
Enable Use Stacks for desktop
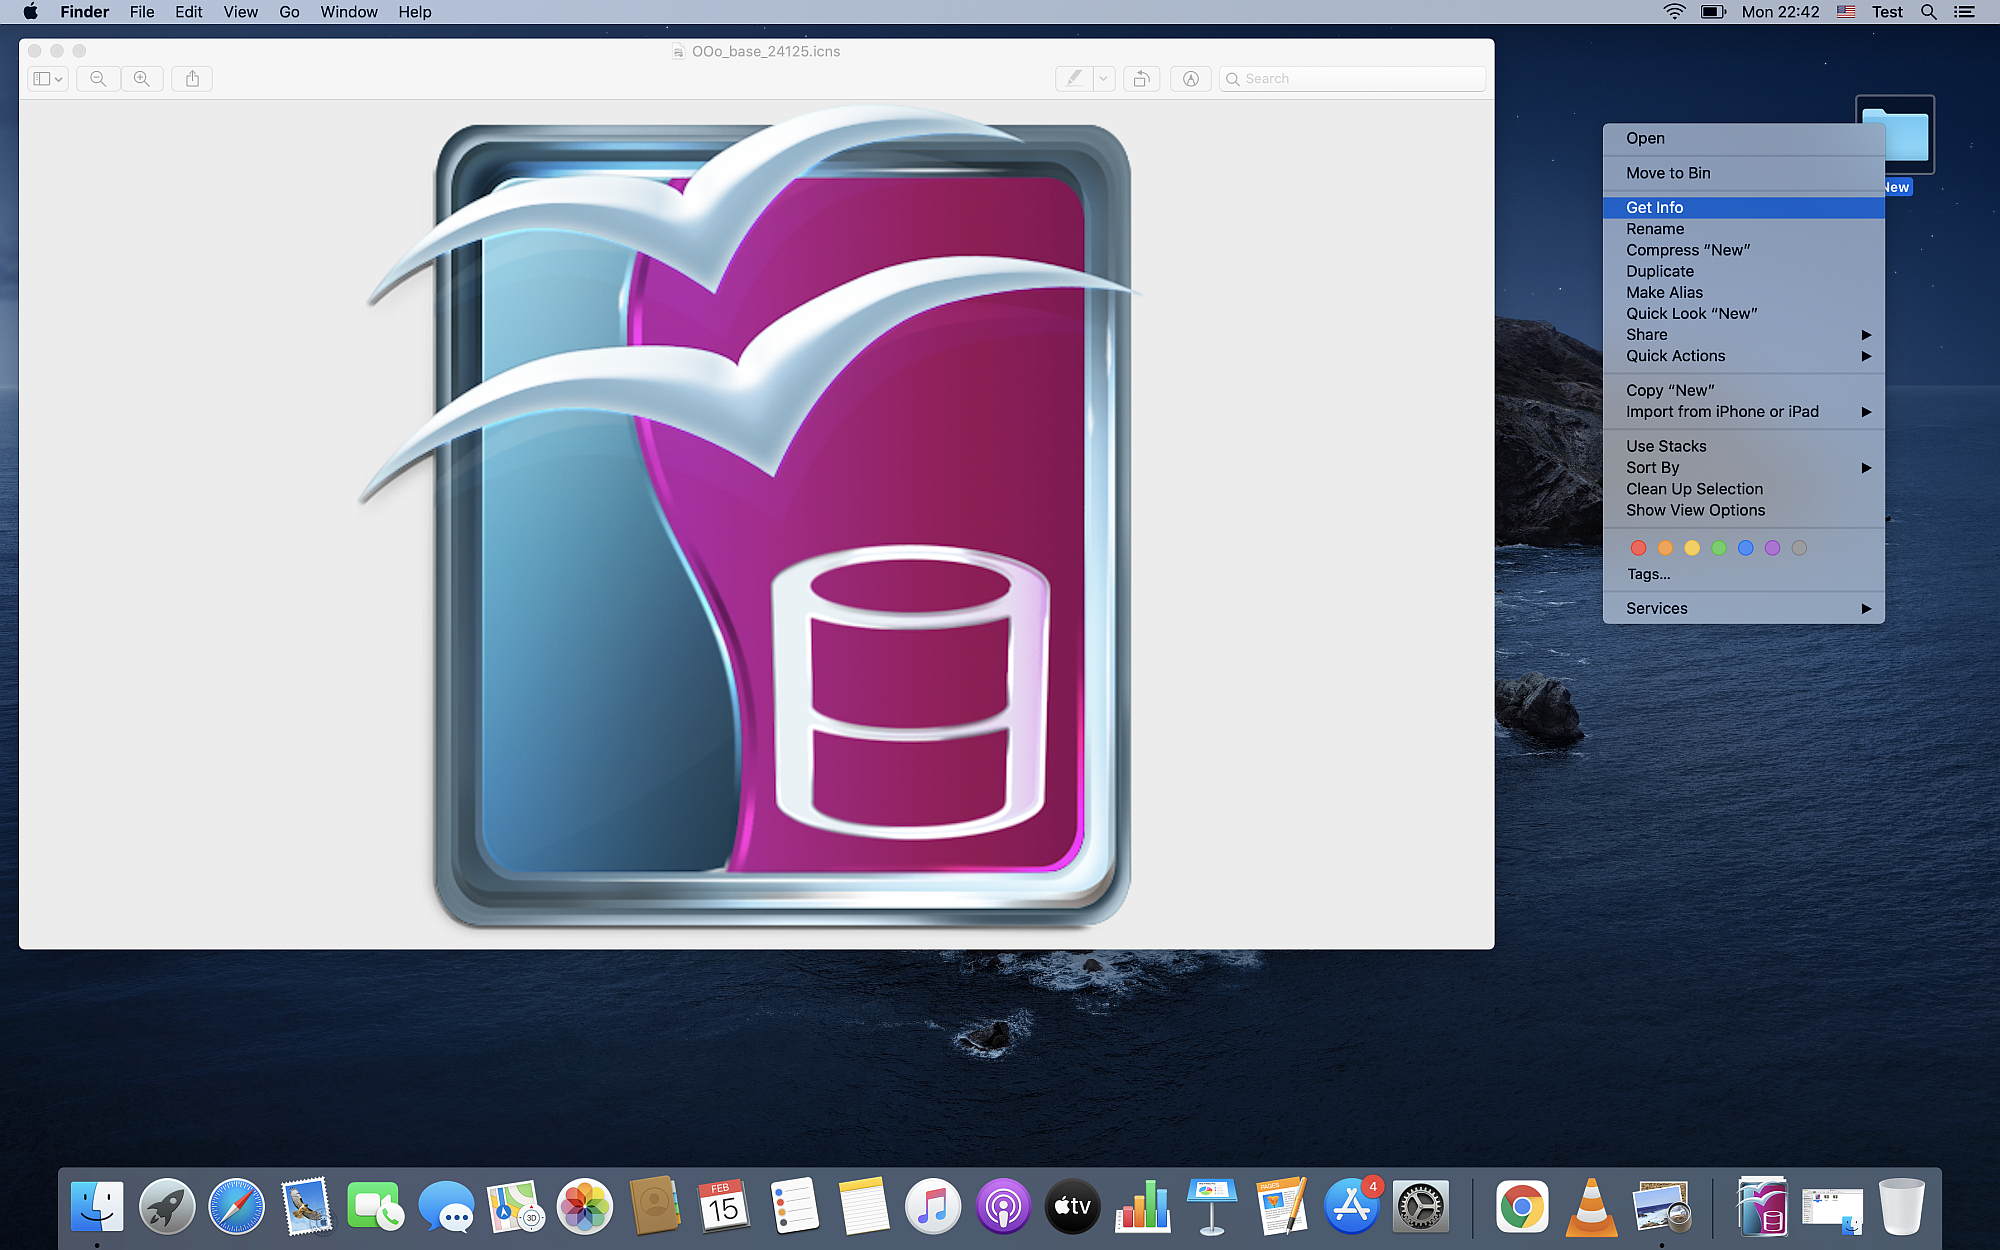coord(1666,446)
